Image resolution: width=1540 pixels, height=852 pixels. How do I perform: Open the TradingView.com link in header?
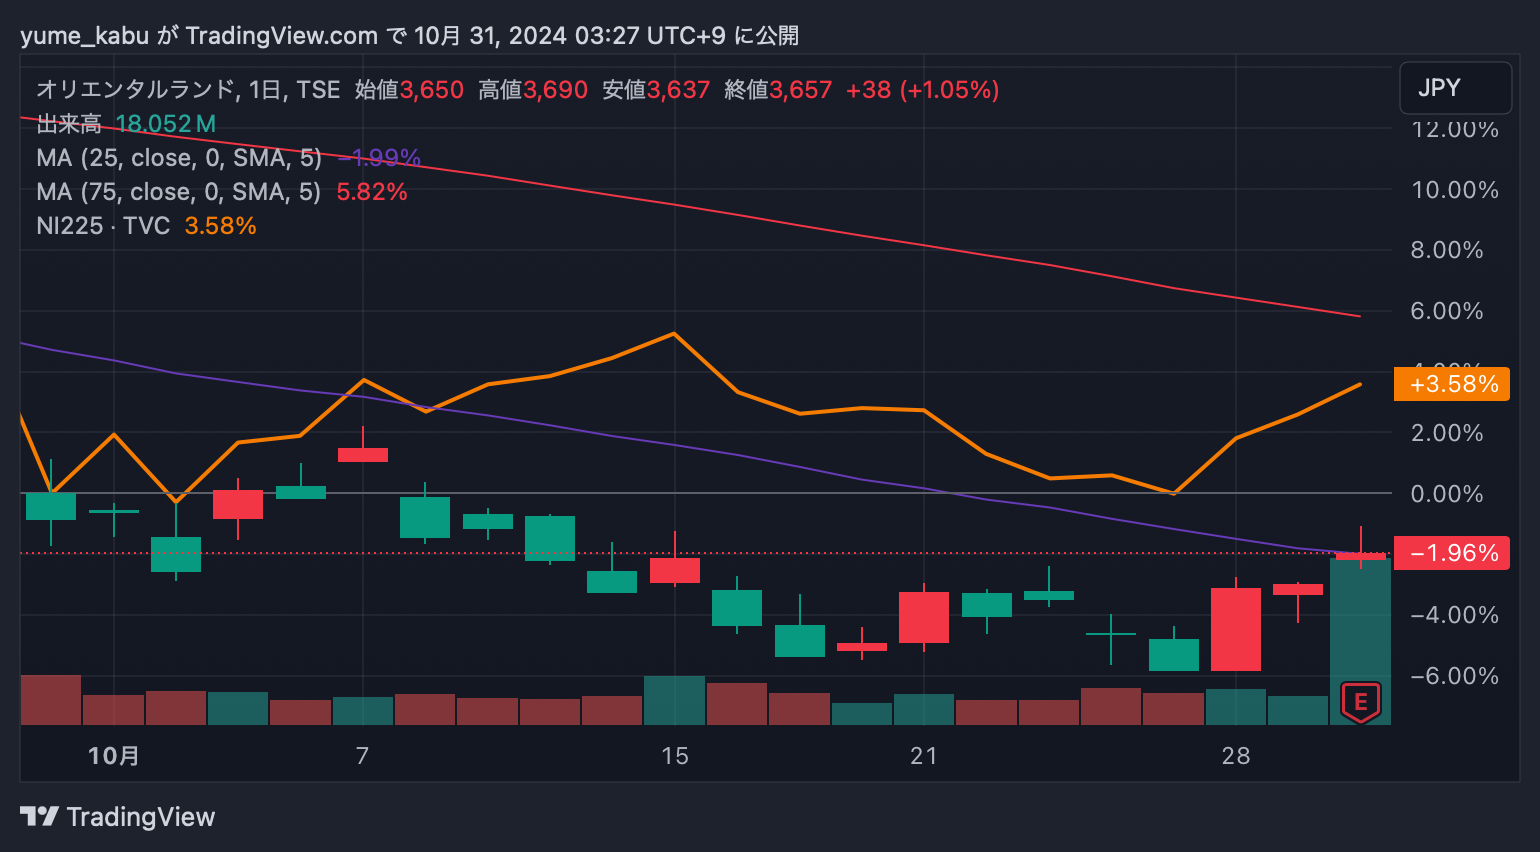(281, 36)
